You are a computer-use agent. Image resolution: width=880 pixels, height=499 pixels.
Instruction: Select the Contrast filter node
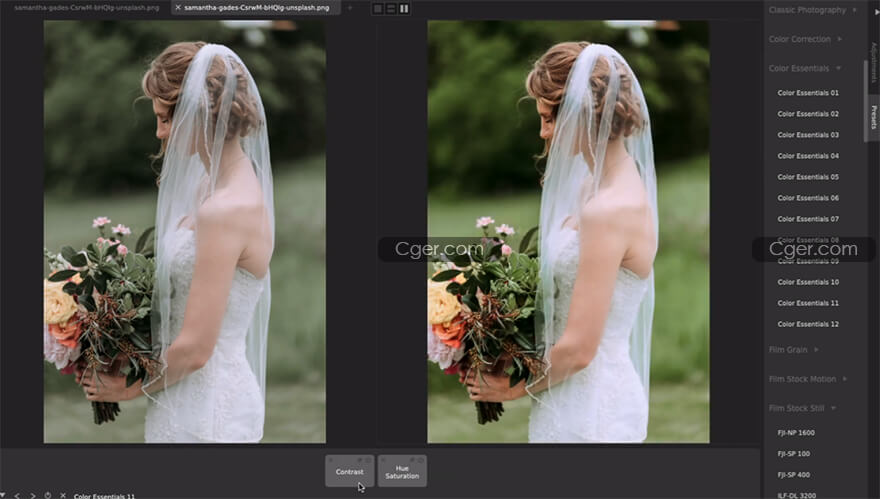pos(350,472)
